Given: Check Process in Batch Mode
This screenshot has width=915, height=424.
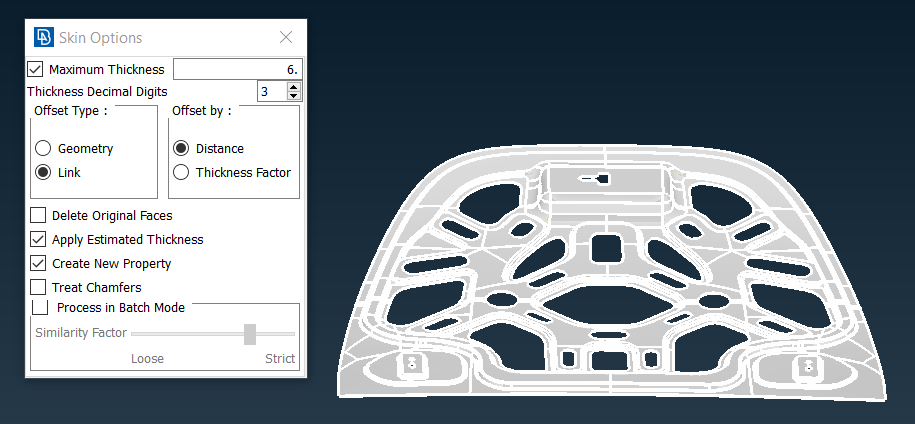Looking at the screenshot, I should (41, 307).
